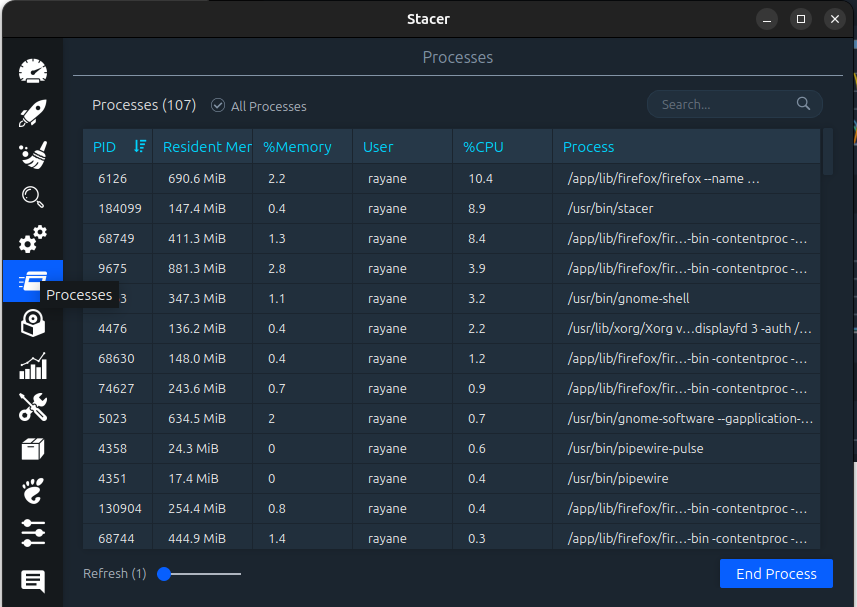Select the /usr/bin/gnome-shell process row
This screenshot has height=607, width=857.
(x=451, y=299)
